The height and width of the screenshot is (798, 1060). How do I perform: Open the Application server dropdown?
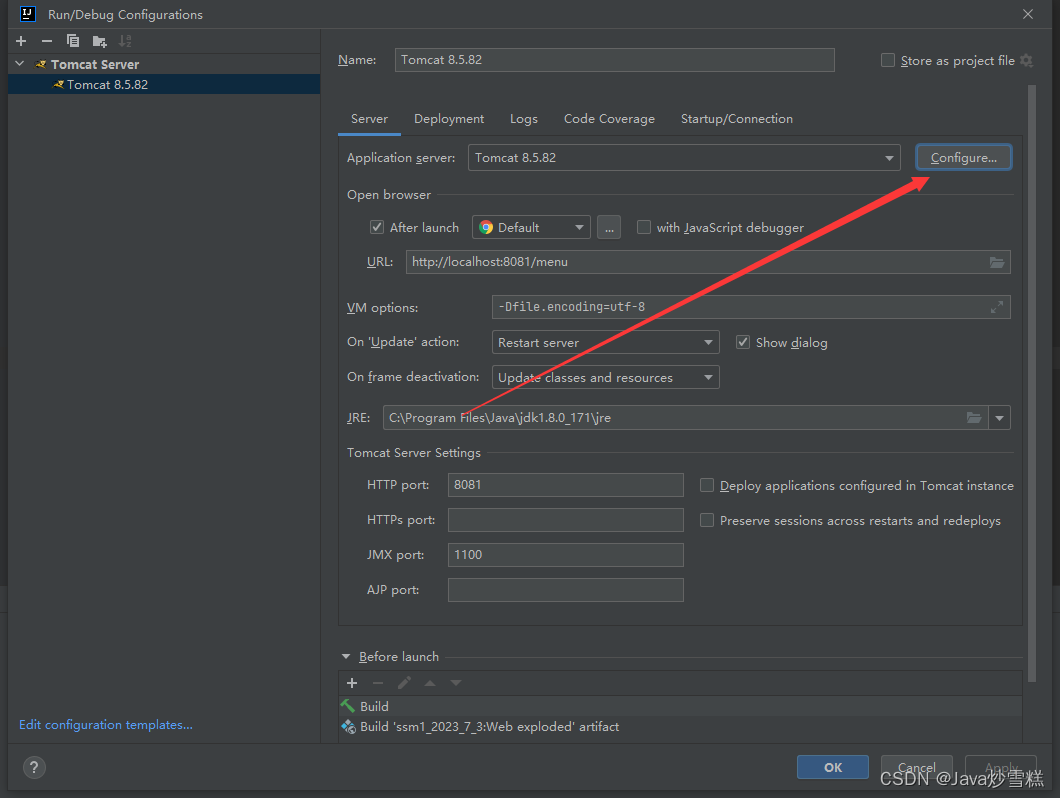(x=684, y=158)
